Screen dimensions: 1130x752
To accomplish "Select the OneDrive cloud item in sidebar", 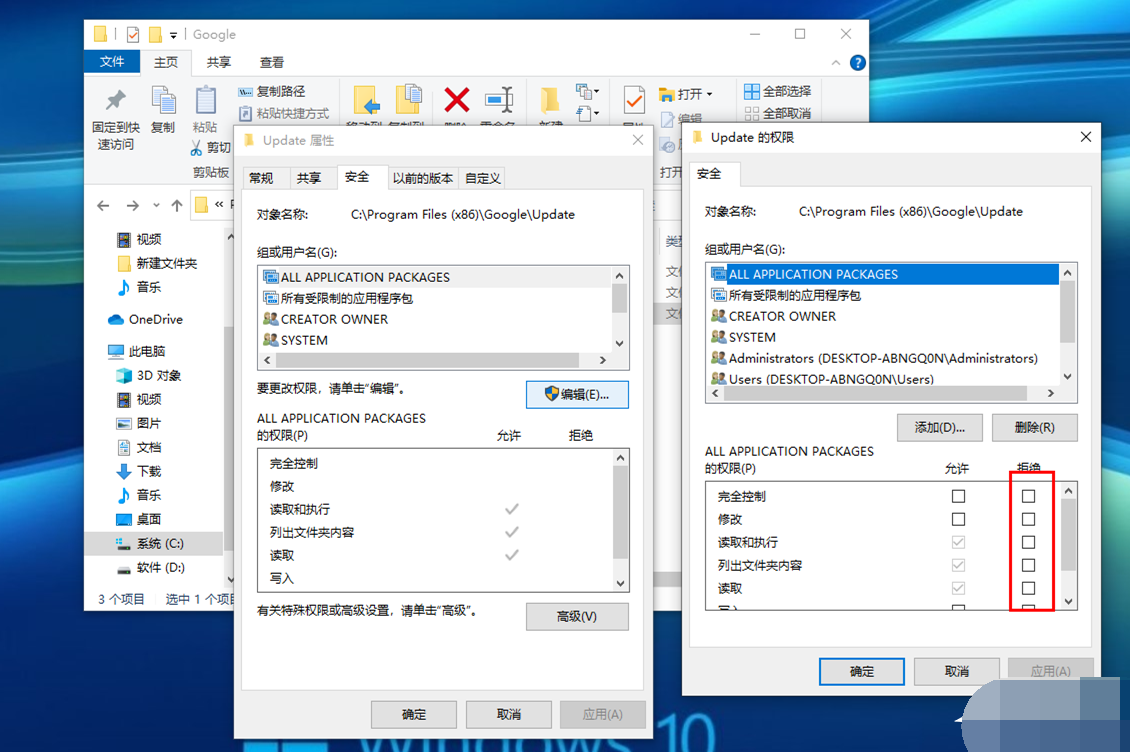I will [x=155, y=320].
